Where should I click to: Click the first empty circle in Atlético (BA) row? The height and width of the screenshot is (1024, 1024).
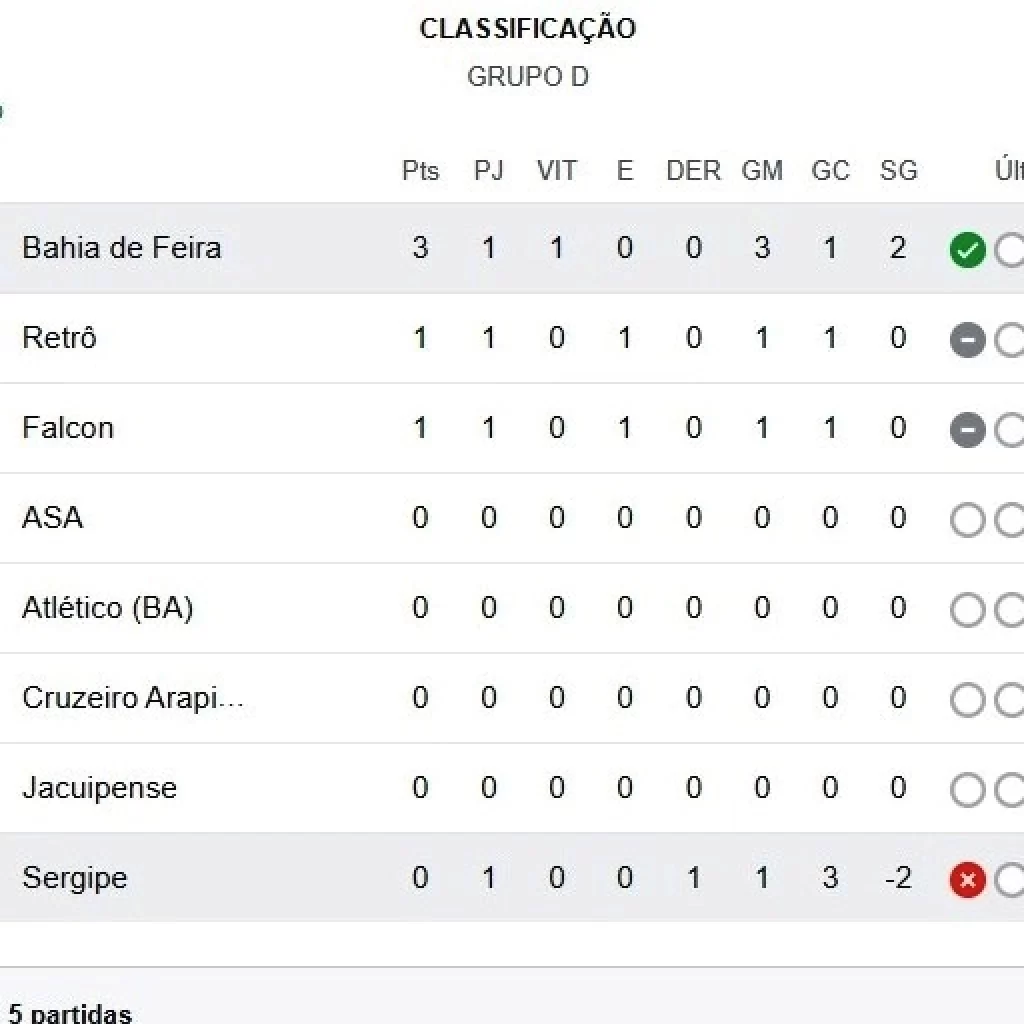tap(967, 610)
